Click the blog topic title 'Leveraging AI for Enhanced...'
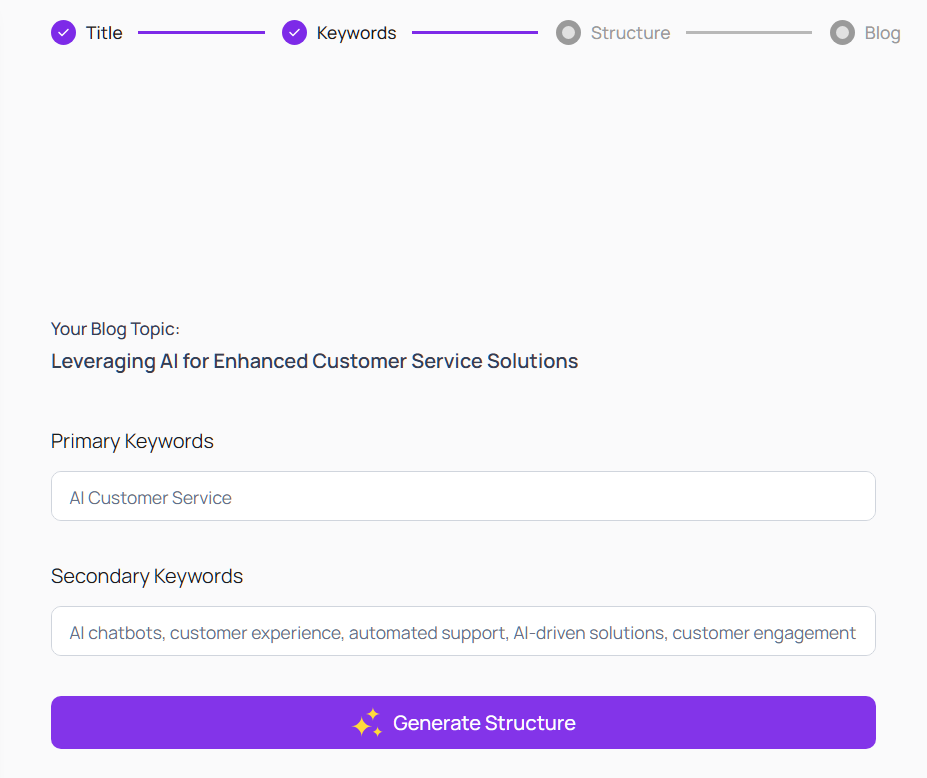This screenshot has height=778, width=927. (x=314, y=361)
